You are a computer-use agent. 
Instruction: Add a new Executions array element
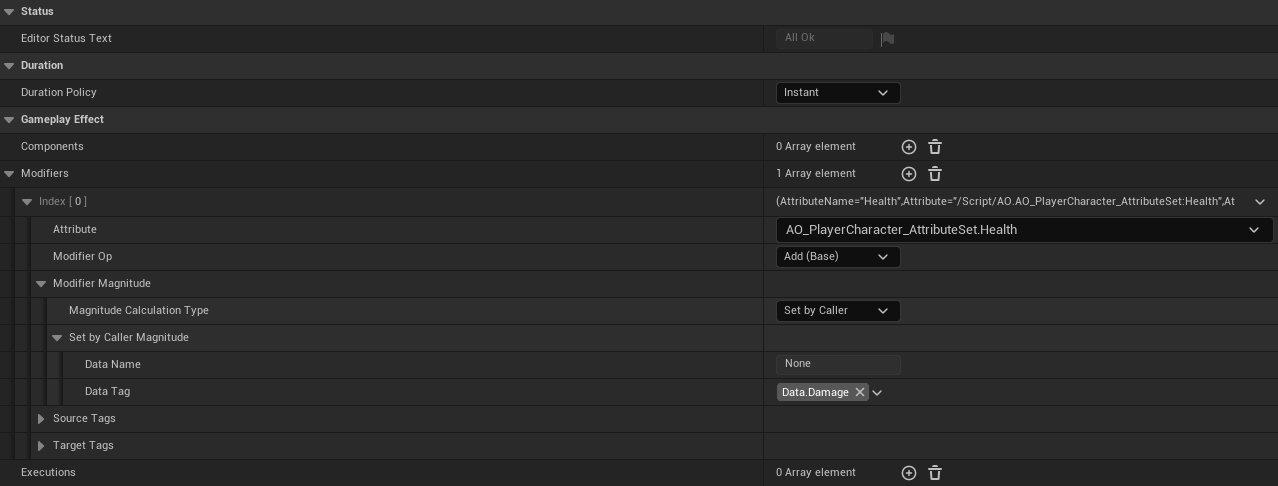click(x=909, y=473)
